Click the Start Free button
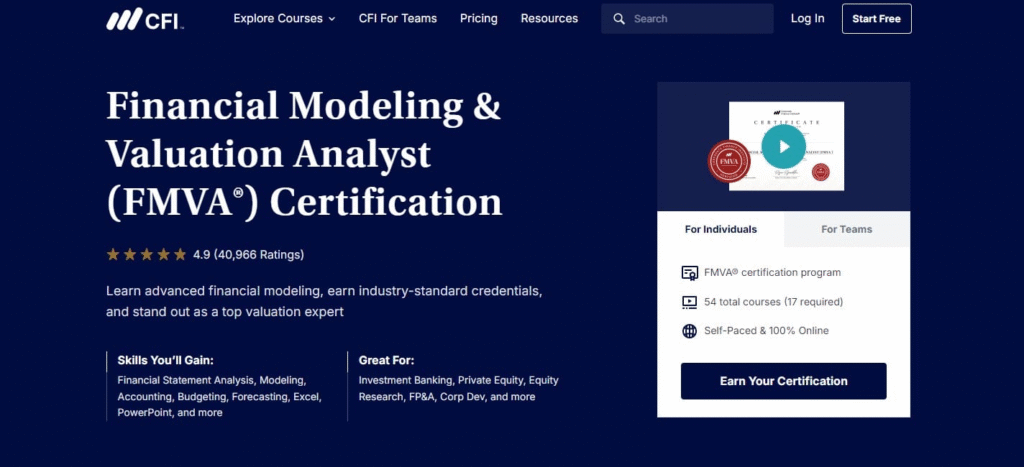1024x467 pixels. tap(876, 19)
